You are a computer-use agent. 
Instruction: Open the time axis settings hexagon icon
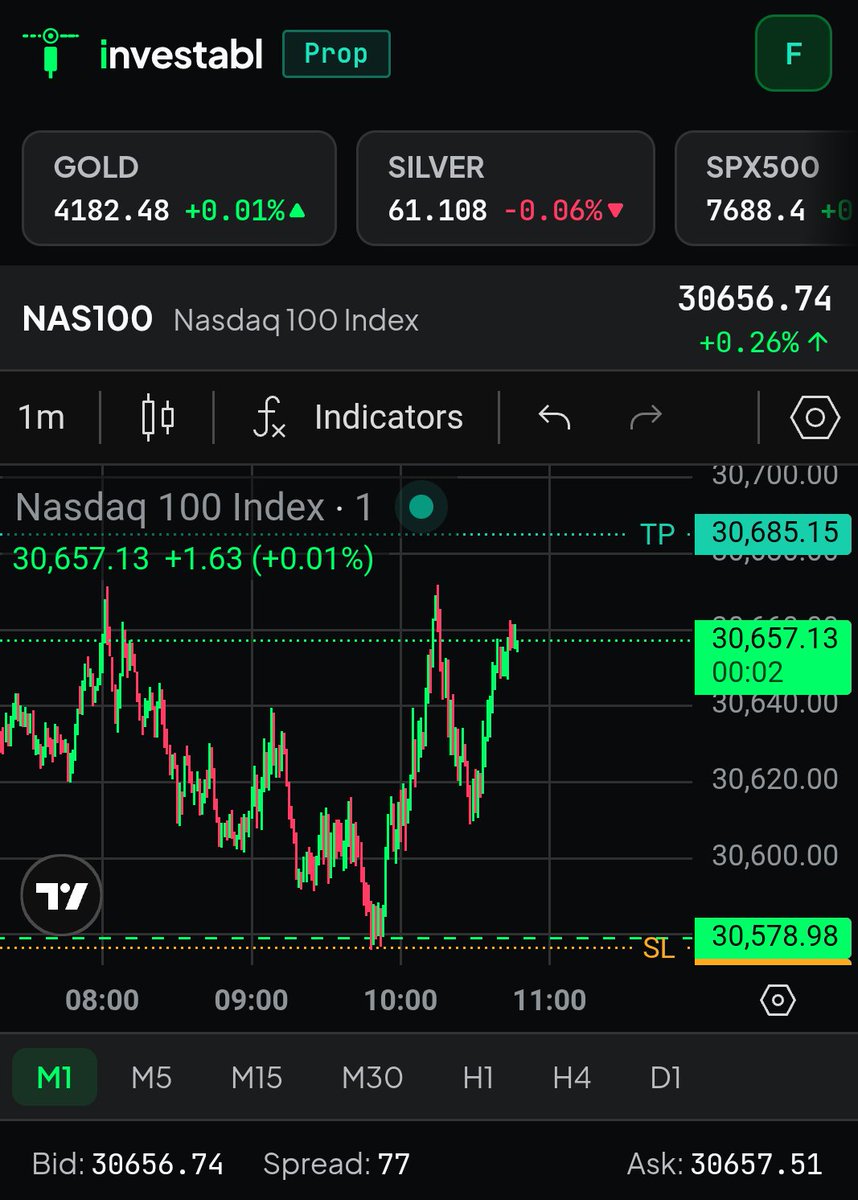pyautogui.click(x=777, y=1000)
